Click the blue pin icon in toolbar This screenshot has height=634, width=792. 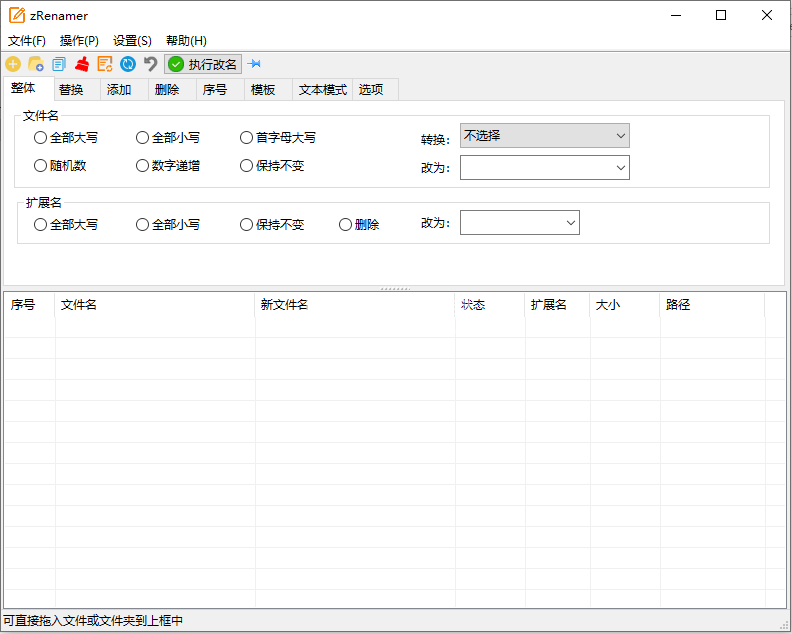[x=255, y=64]
